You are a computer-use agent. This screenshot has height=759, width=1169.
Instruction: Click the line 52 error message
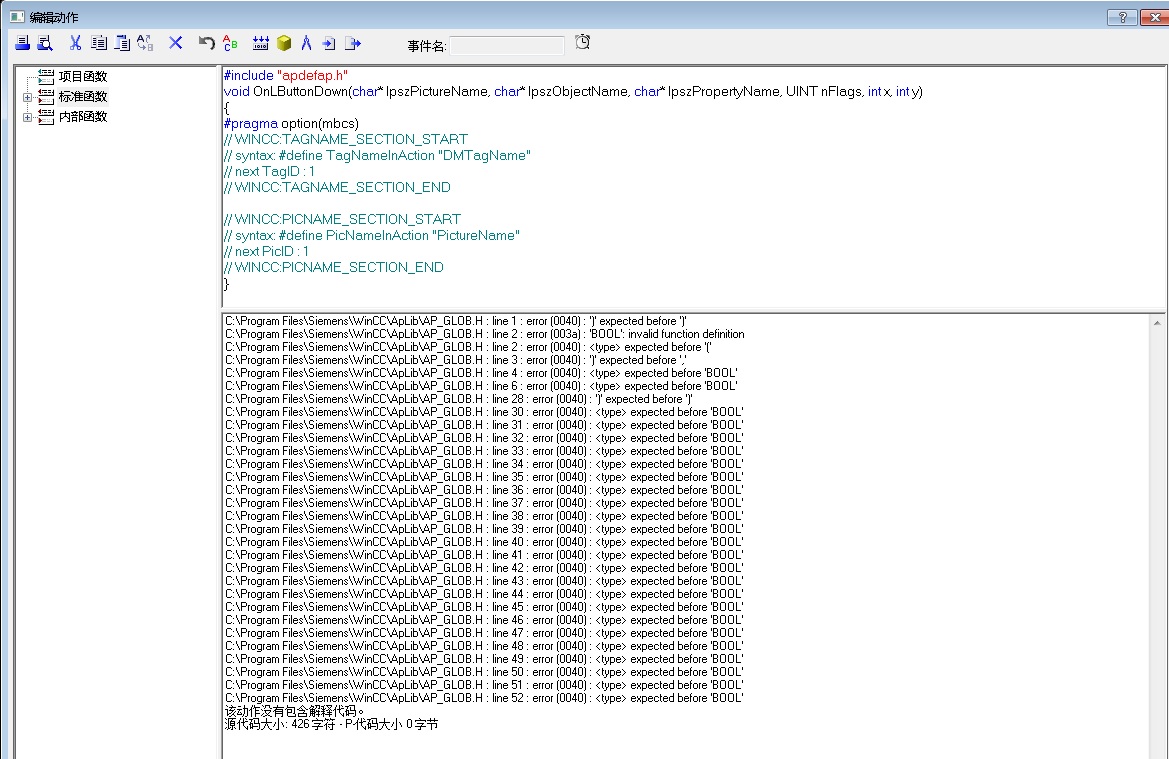[x=484, y=698]
